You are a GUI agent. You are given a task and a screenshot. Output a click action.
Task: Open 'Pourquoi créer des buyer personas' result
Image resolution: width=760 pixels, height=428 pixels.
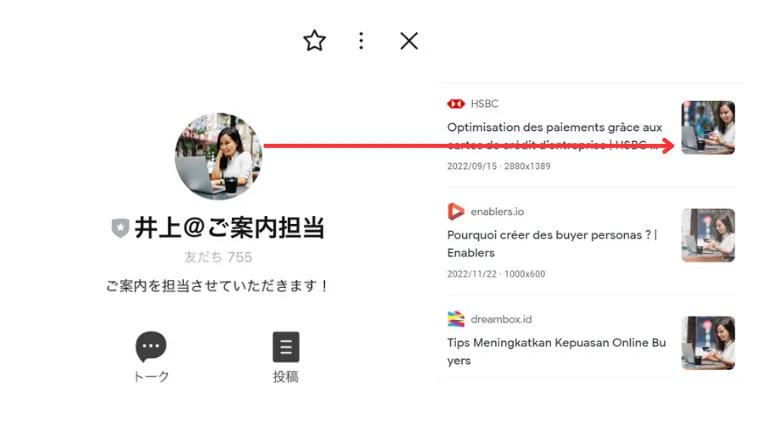[x=551, y=243]
